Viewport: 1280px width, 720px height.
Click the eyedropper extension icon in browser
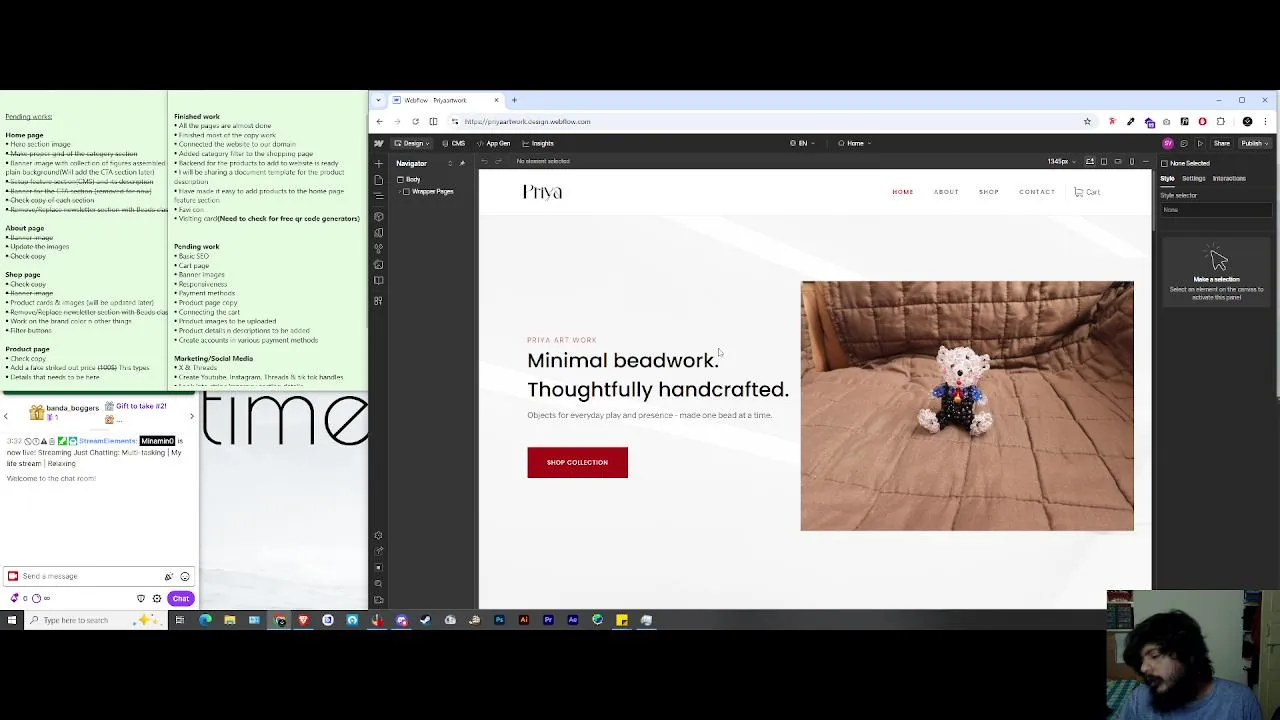tap(1131, 121)
